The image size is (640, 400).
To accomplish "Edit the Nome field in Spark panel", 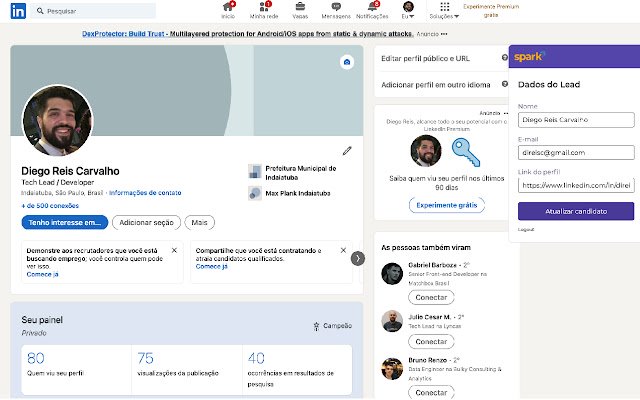I will click(576, 120).
